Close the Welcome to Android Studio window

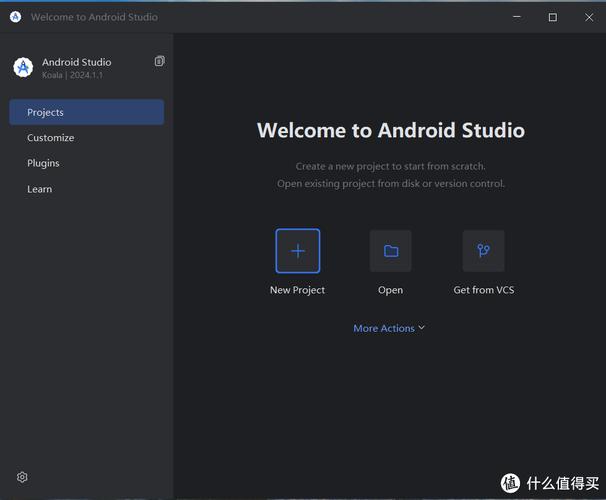589,17
